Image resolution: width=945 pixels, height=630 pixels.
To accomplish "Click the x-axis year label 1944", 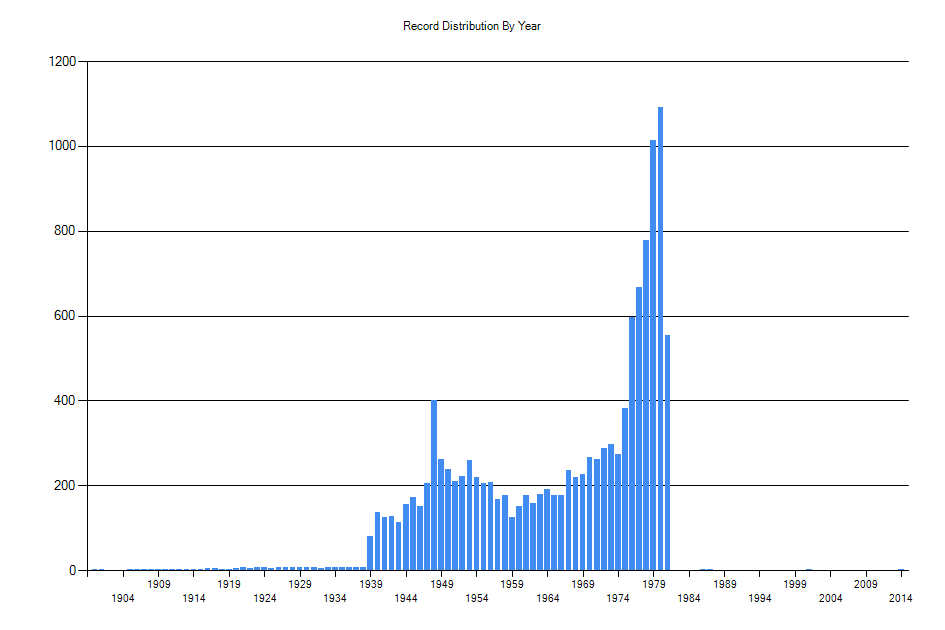I will pos(406,598).
